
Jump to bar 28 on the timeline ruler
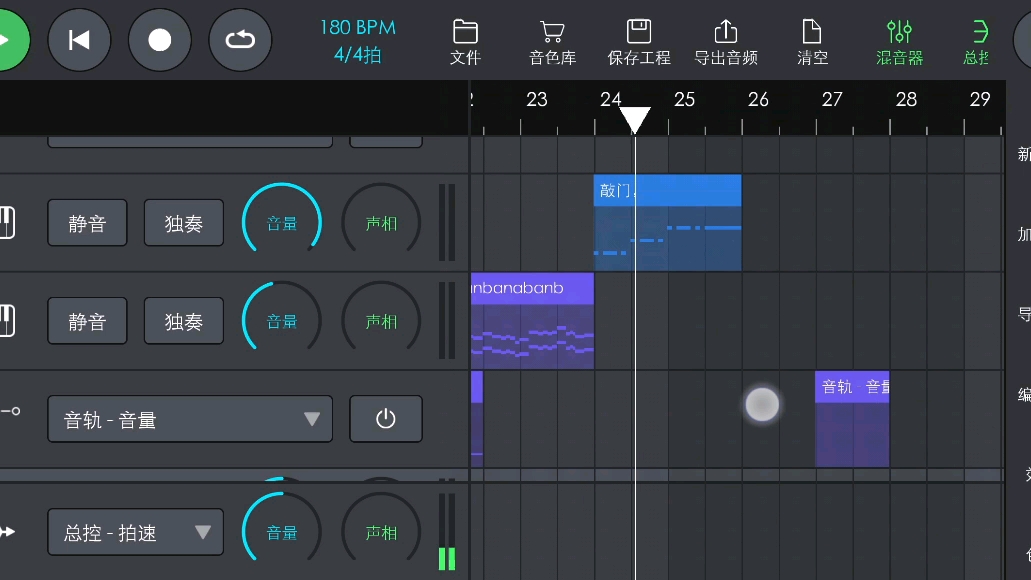tap(906, 99)
